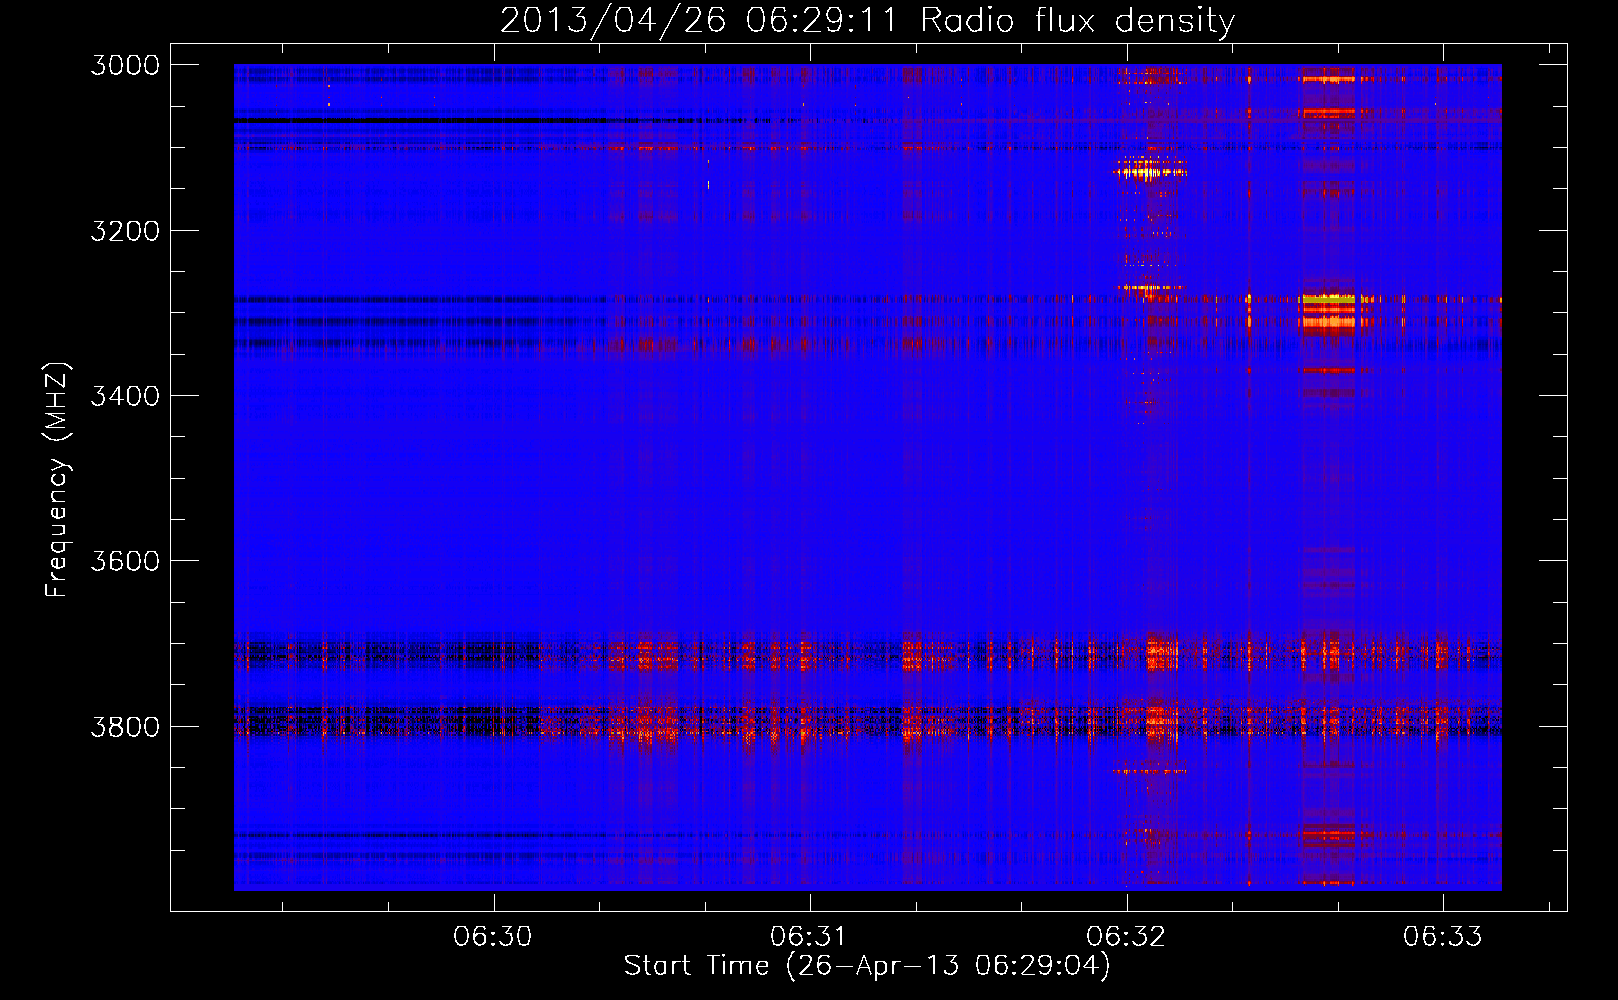Click the 3000 frequency tick label
Image resolution: width=1618 pixels, height=1000 pixels.
point(125,65)
